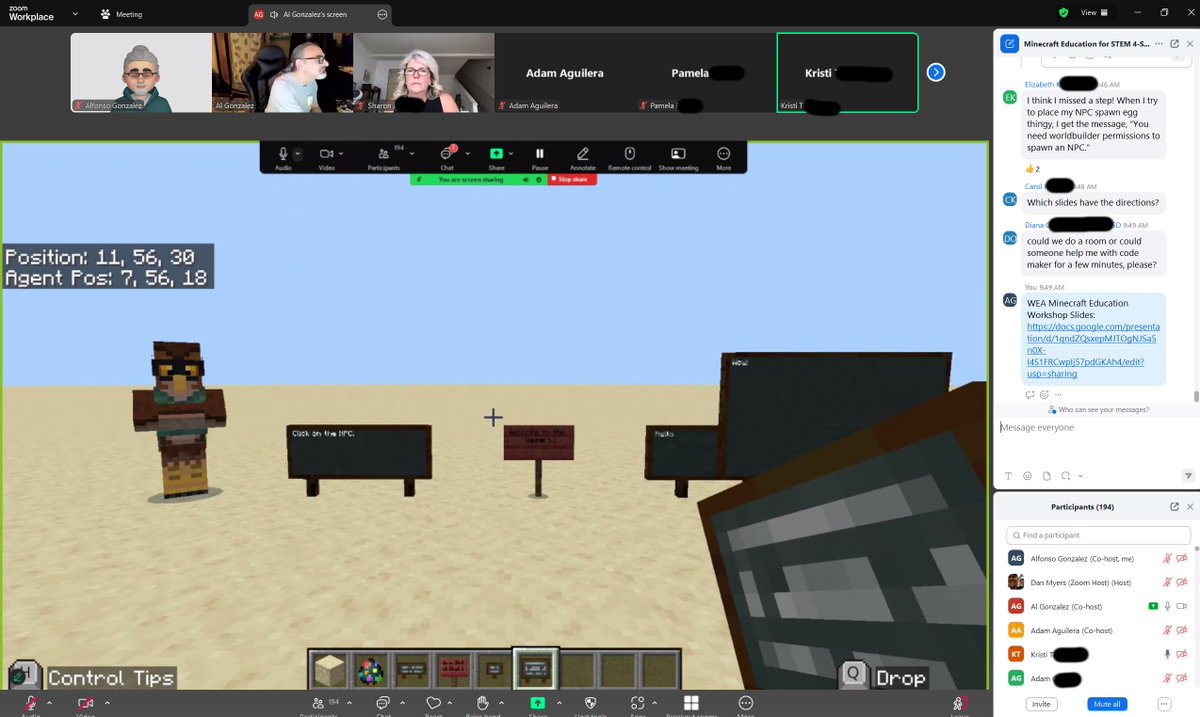The height and width of the screenshot is (717, 1200).
Task: Click Chat icon in bottom toolbar
Action: pyautogui.click(x=383, y=703)
